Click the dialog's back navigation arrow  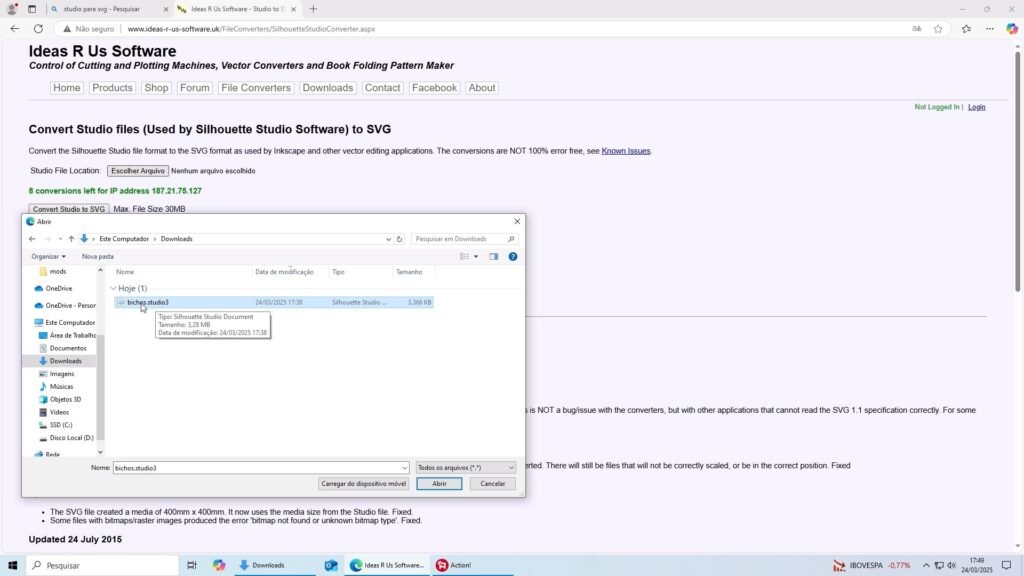click(x=32, y=239)
